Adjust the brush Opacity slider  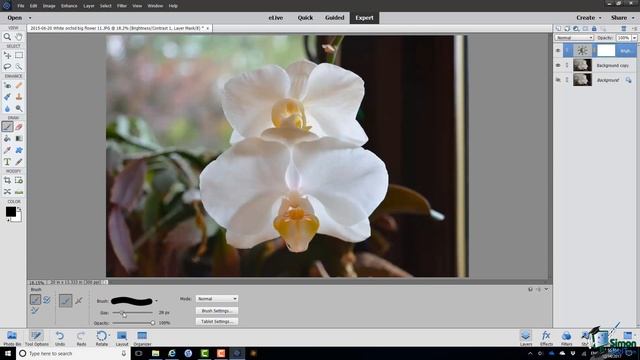pos(133,323)
